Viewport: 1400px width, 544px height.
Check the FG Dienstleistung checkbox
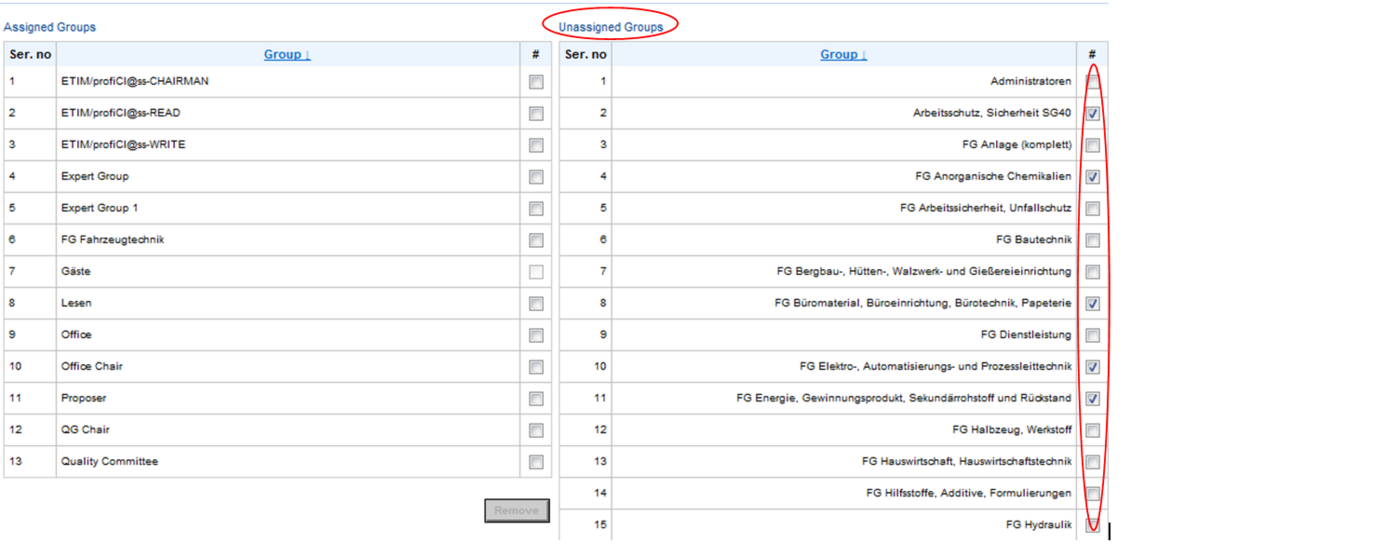pyautogui.click(x=1093, y=335)
